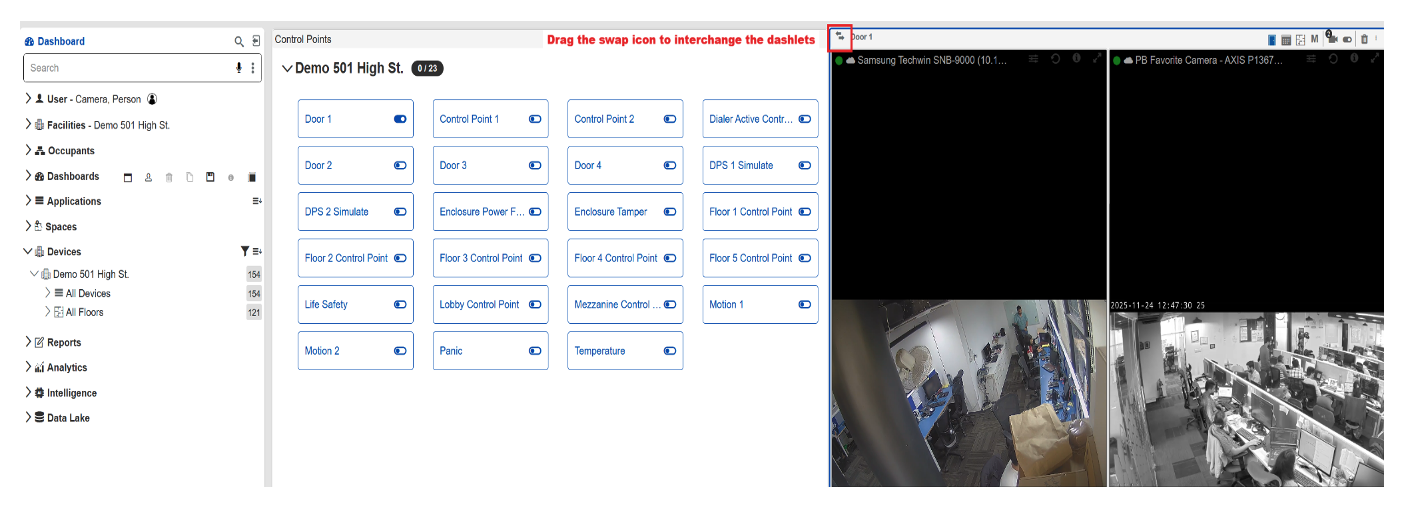
Task: Toggle the pill switch in Door 1 toolbar
Action: pyautogui.click(x=1348, y=40)
